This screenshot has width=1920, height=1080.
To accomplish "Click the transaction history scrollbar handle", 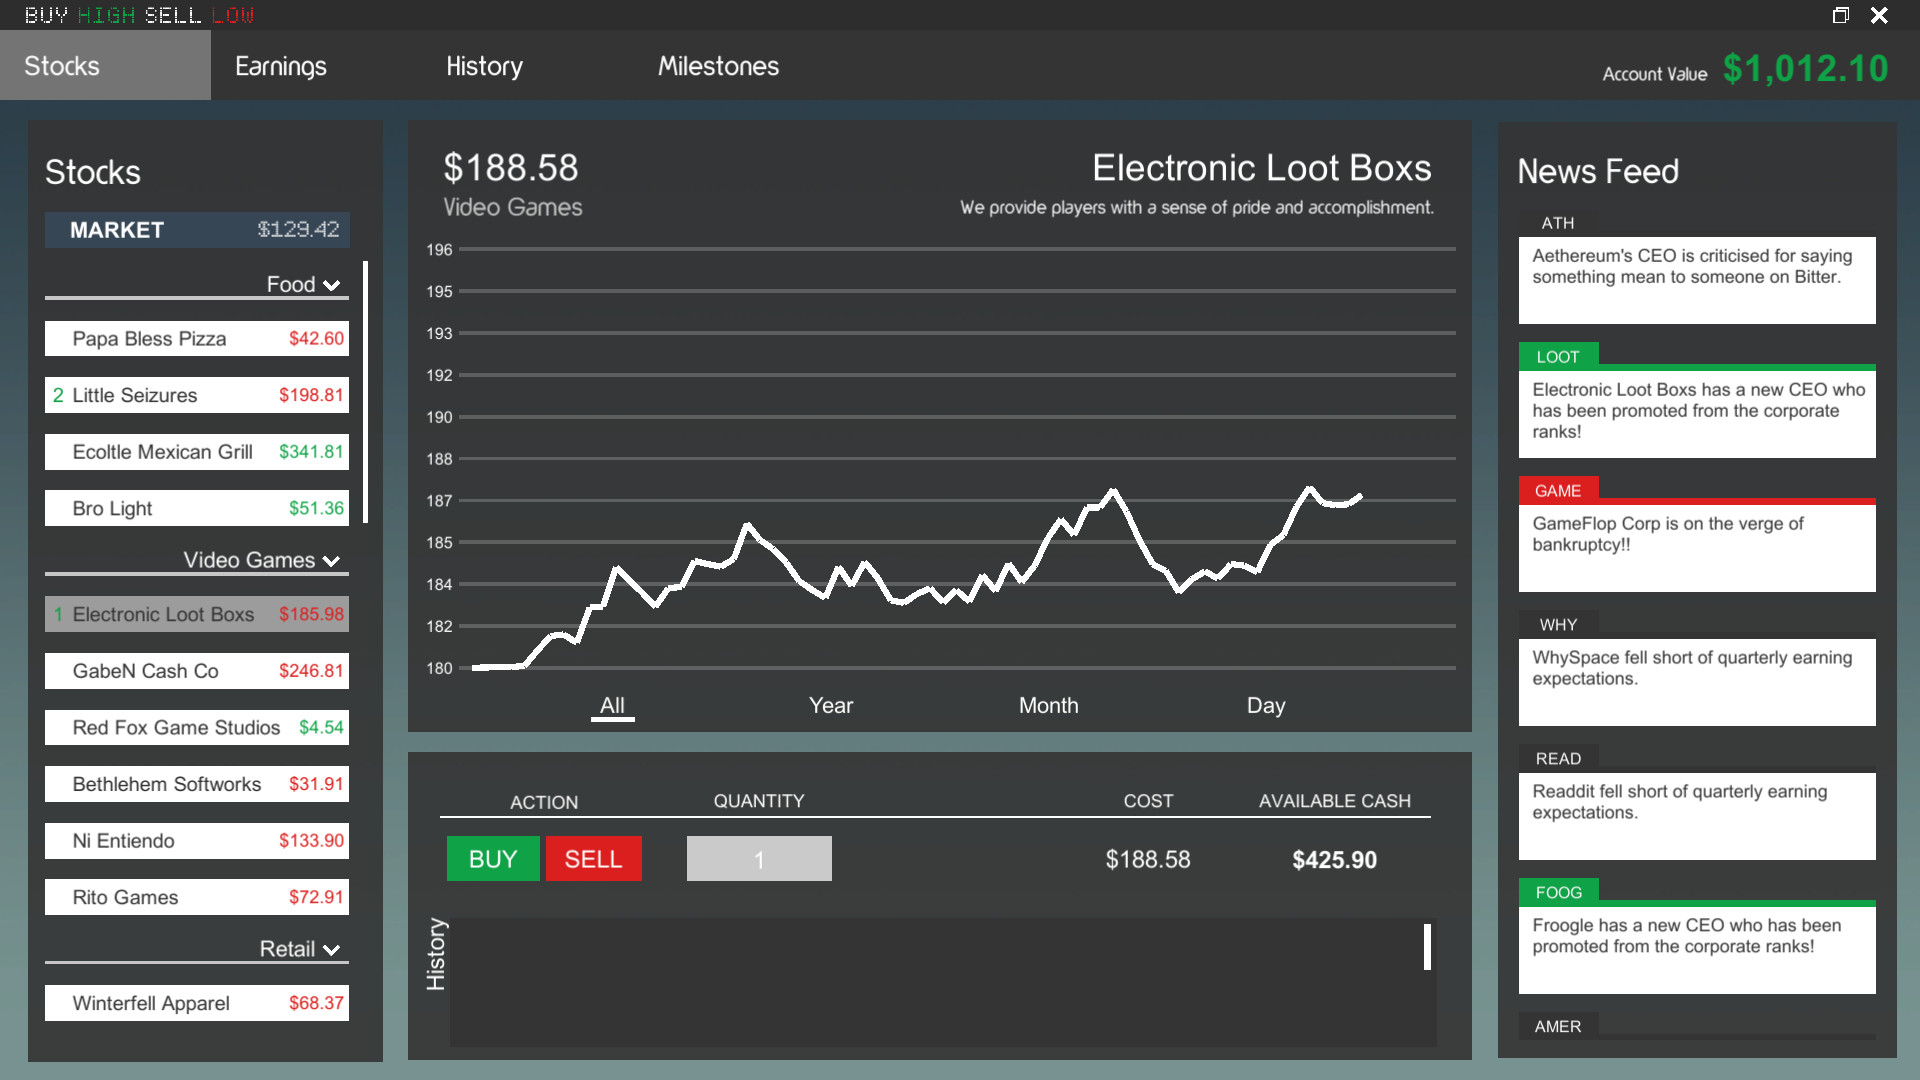I will click(1427, 947).
